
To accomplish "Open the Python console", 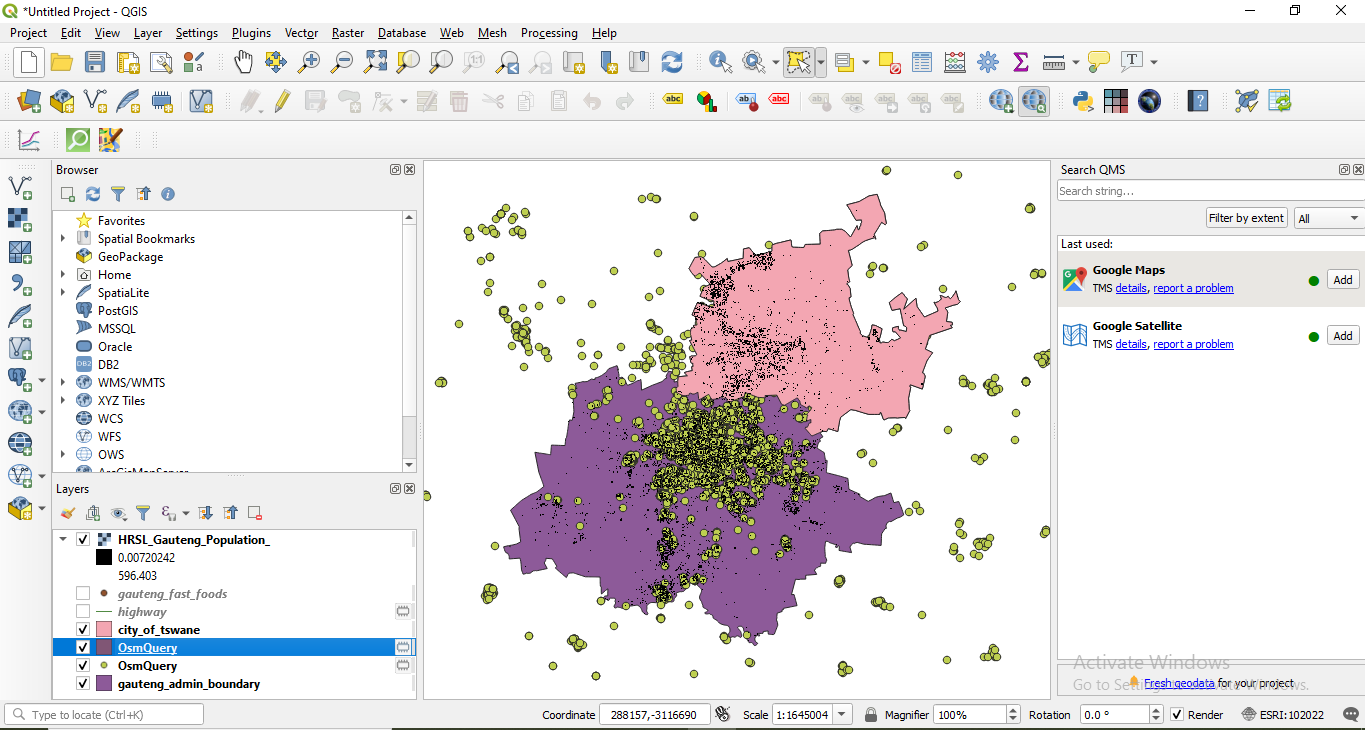I will (x=1082, y=101).
